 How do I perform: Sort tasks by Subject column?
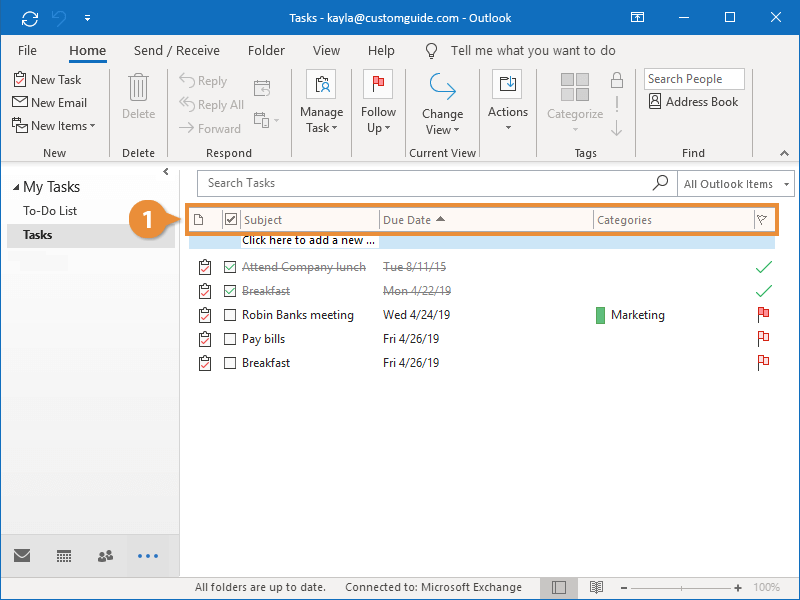click(310, 220)
